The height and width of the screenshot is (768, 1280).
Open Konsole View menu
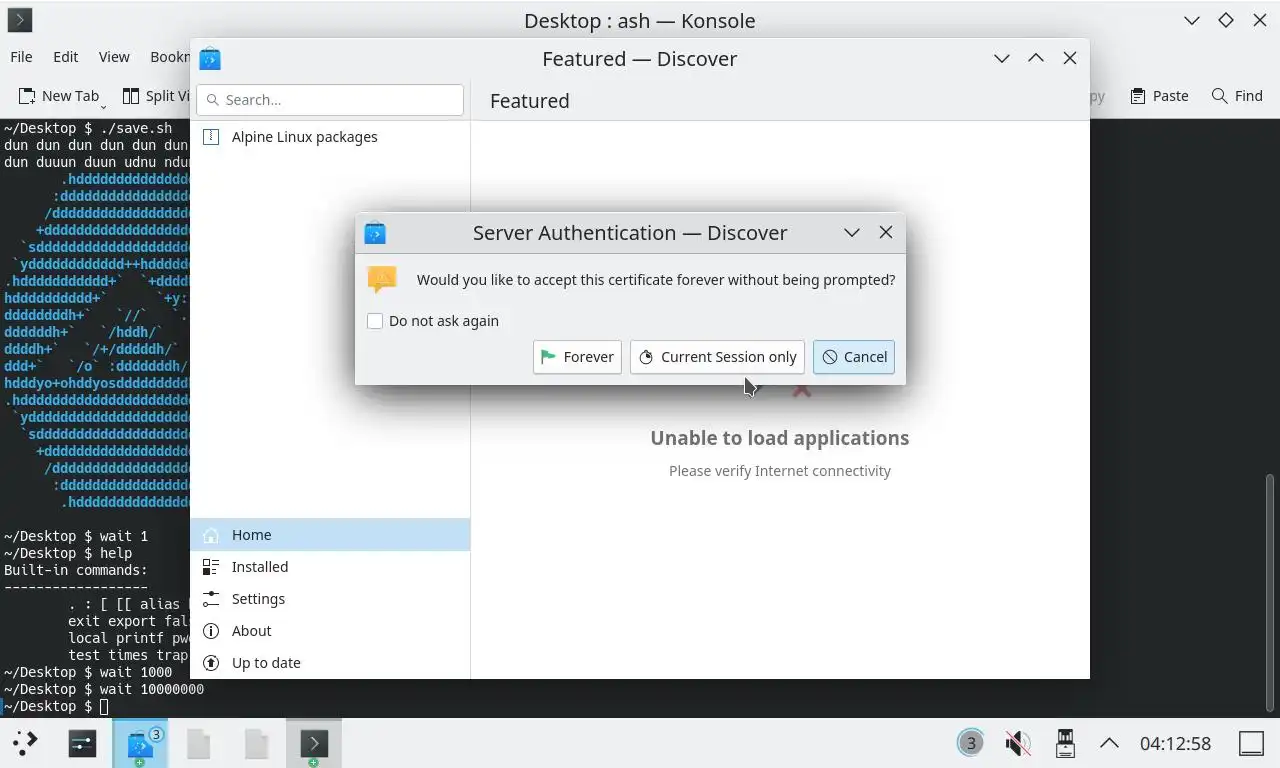pyautogui.click(x=114, y=57)
